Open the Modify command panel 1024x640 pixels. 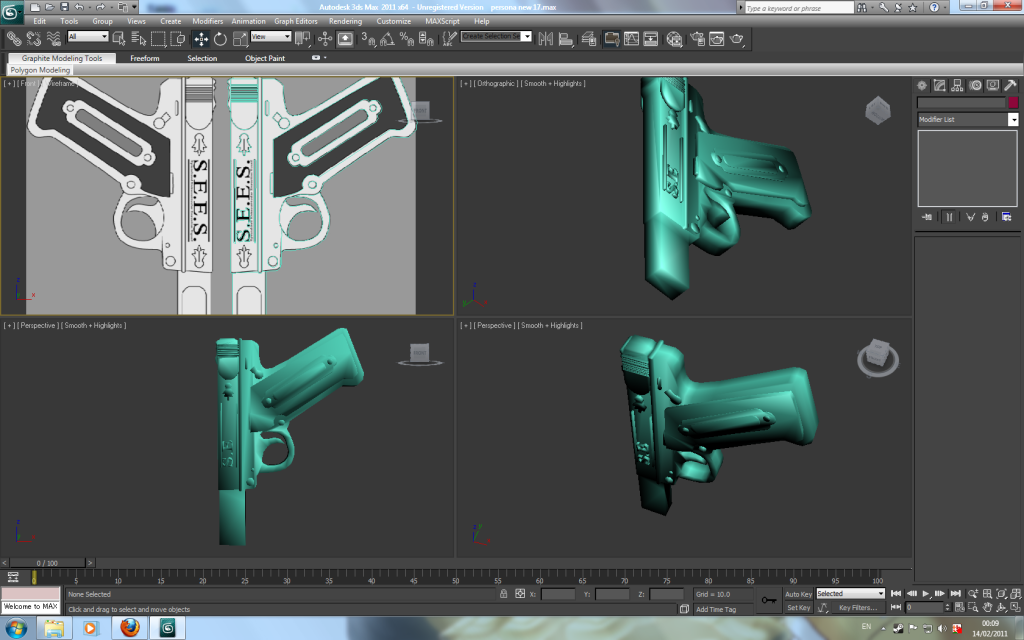pyautogui.click(x=940, y=86)
